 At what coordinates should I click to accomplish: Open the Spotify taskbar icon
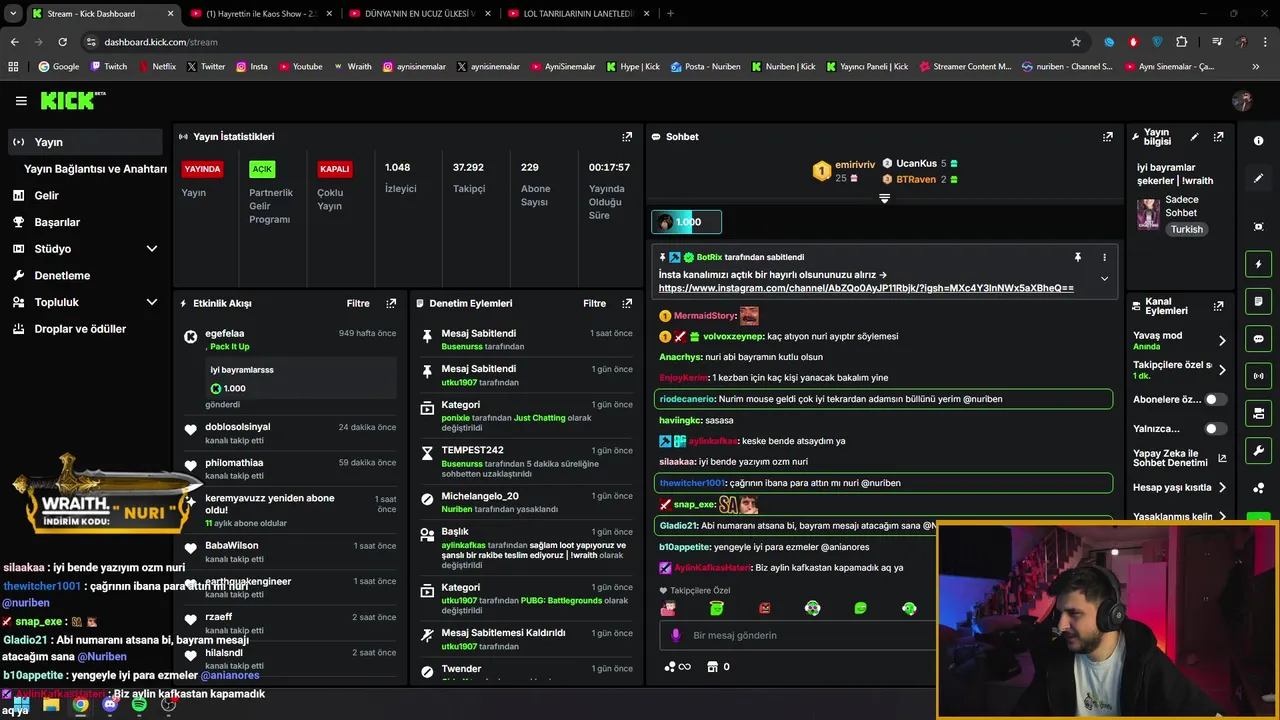click(x=139, y=704)
